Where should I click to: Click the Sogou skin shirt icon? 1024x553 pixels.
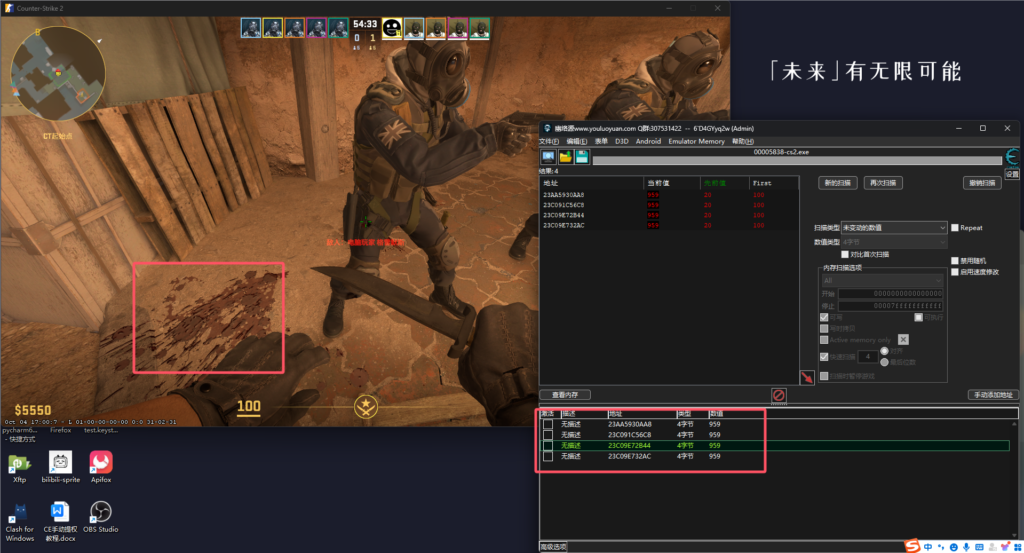click(1005, 547)
